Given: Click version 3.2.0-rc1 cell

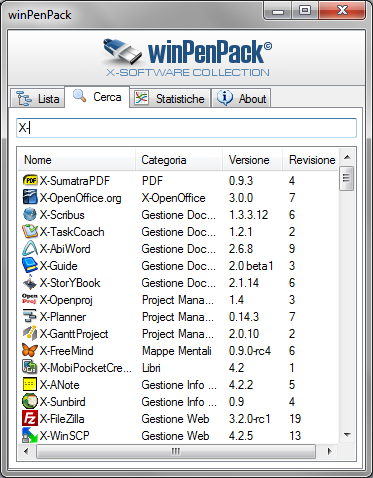Looking at the screenshot, I should click(250, 419).
